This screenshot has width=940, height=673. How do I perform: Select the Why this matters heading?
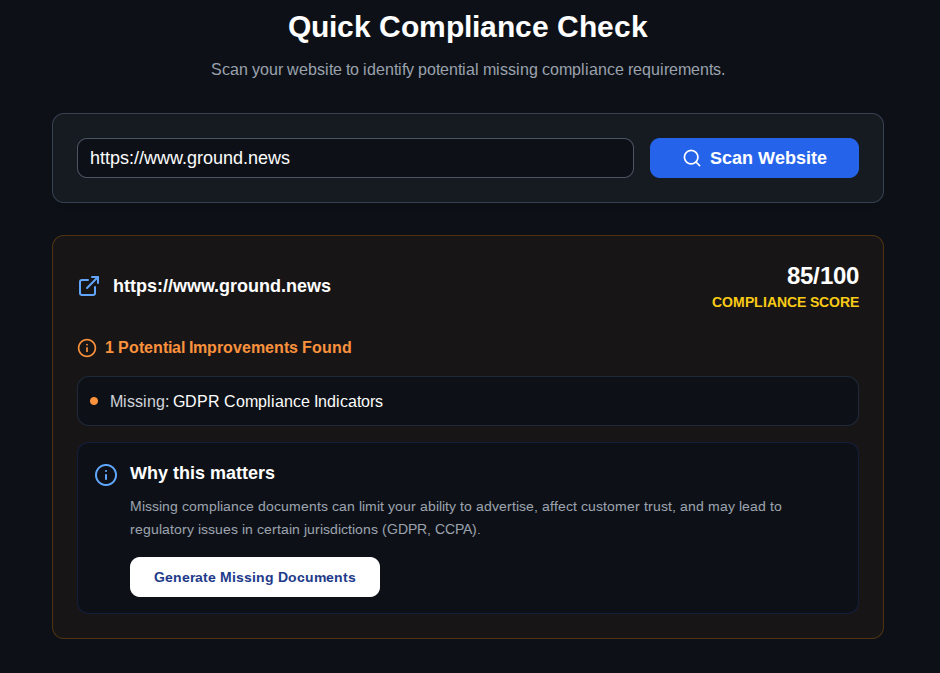[x=202, y=473]
